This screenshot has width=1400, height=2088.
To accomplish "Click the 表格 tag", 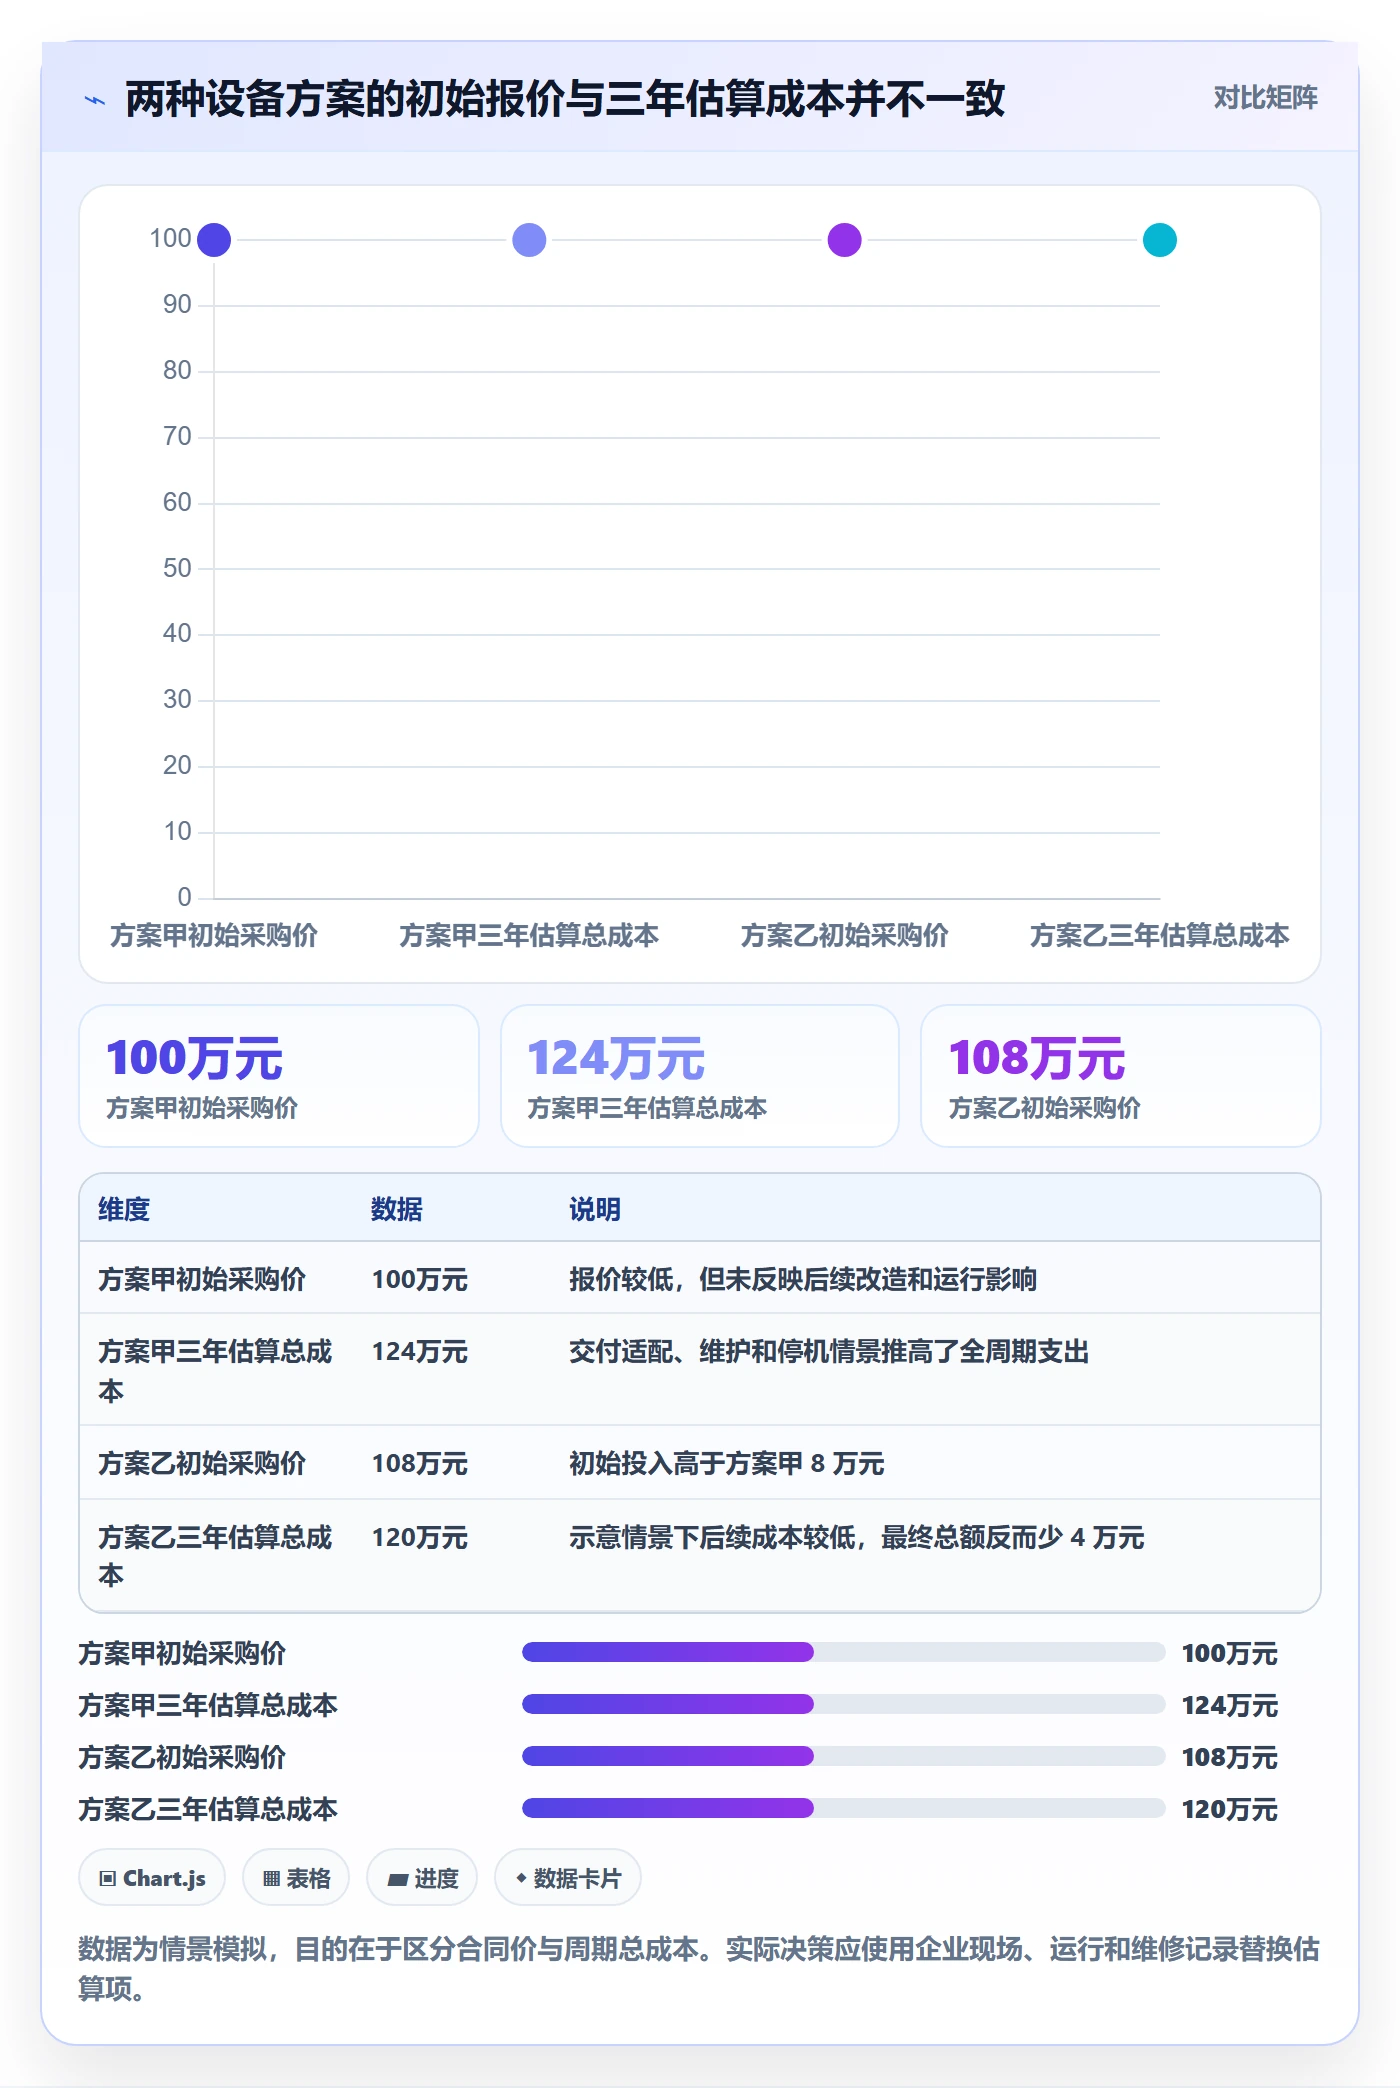I will [296, 1878].
